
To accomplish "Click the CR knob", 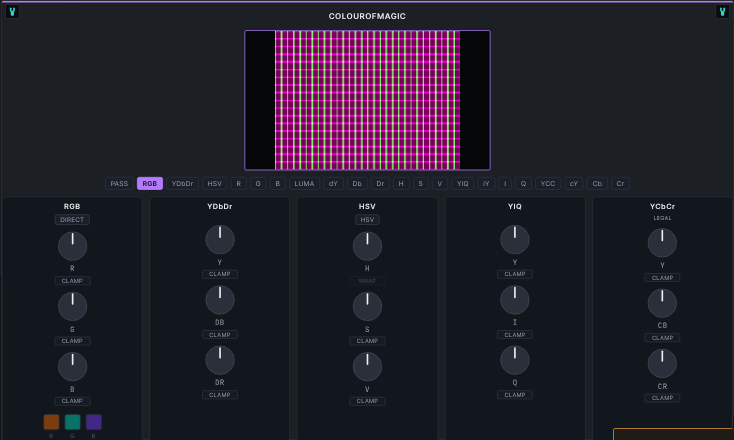I will (662, 364).
